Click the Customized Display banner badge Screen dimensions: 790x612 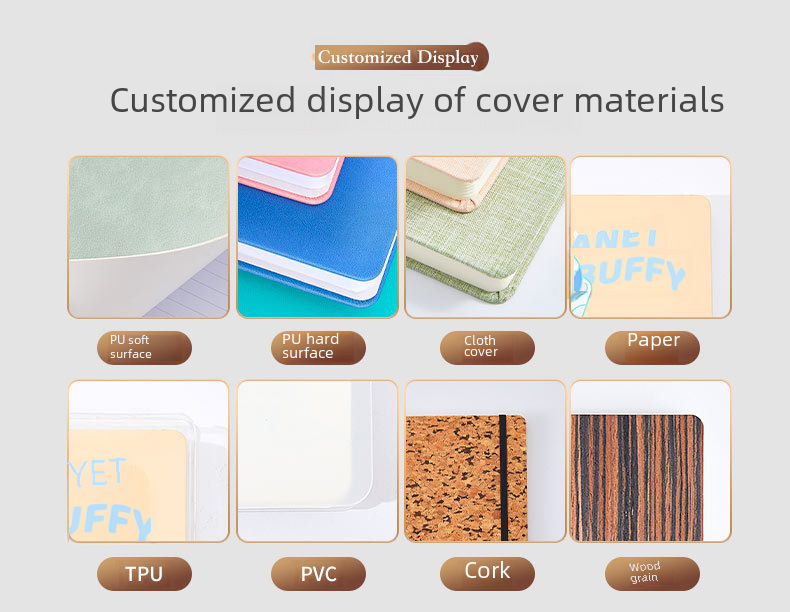[x=401, y=57]
